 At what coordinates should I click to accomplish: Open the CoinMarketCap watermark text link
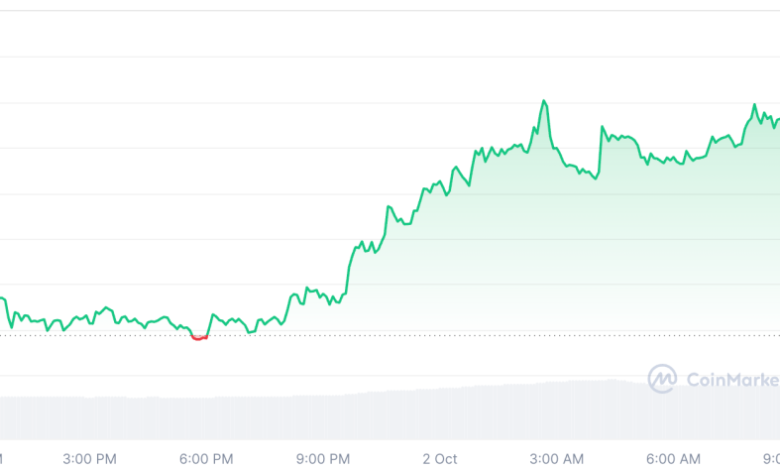[732, 379]
